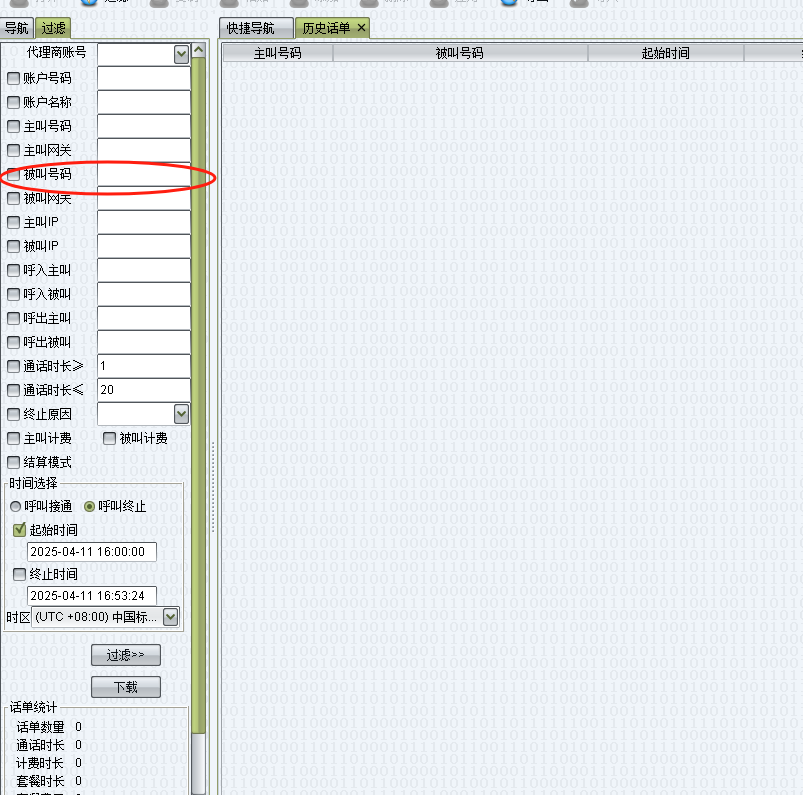Tick the 账户号码 checkbox
Screen dimensions: 803x795
13,78
